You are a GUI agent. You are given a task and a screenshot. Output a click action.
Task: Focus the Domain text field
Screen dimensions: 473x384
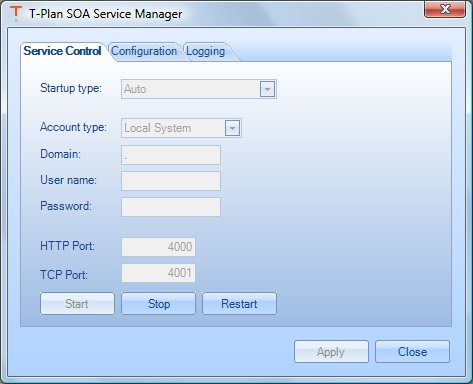click(x=171, y=155)
